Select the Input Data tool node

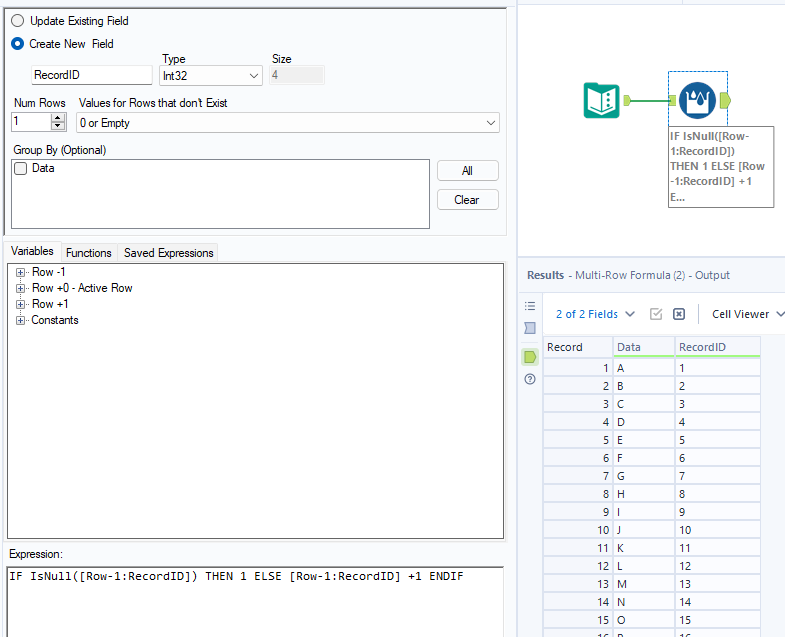(x=602, y=100)
